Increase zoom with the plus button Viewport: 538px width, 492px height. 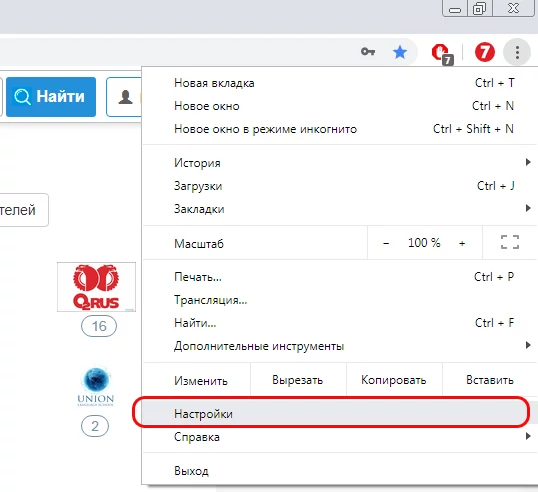(462, 243)
